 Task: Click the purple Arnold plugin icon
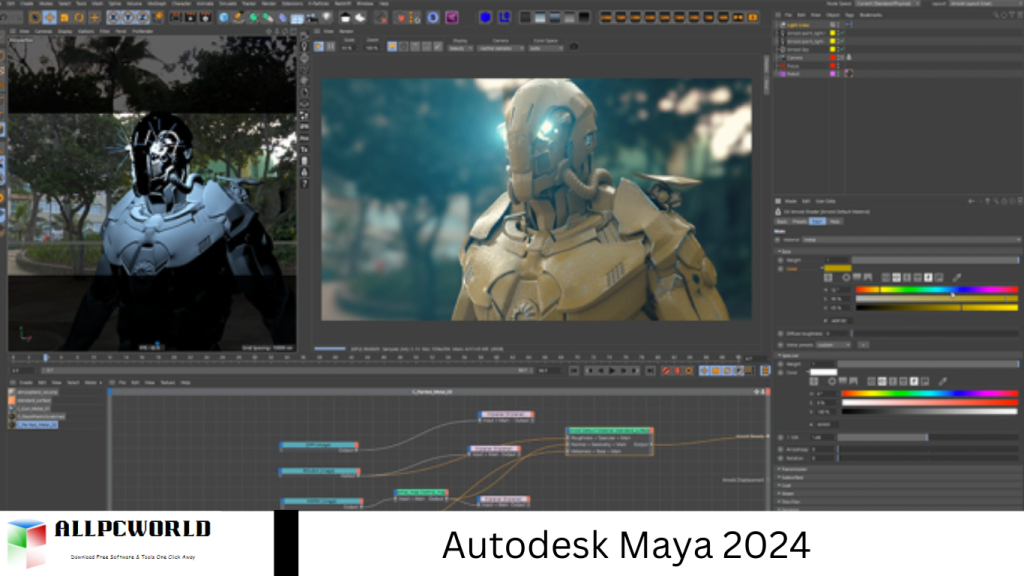pyautogui.click(x=452, y=18)
